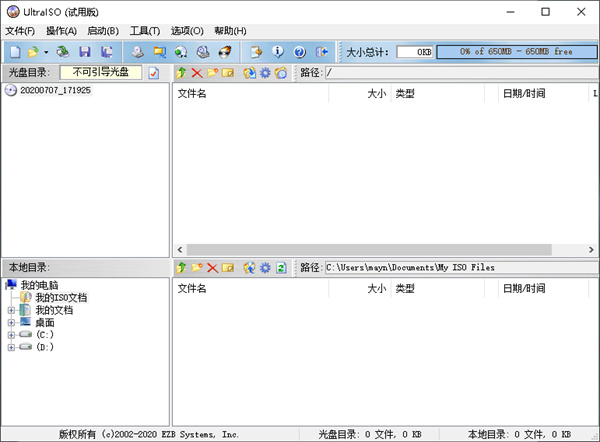Click the add-to-disc icon in local toolbar

[249, 267]
